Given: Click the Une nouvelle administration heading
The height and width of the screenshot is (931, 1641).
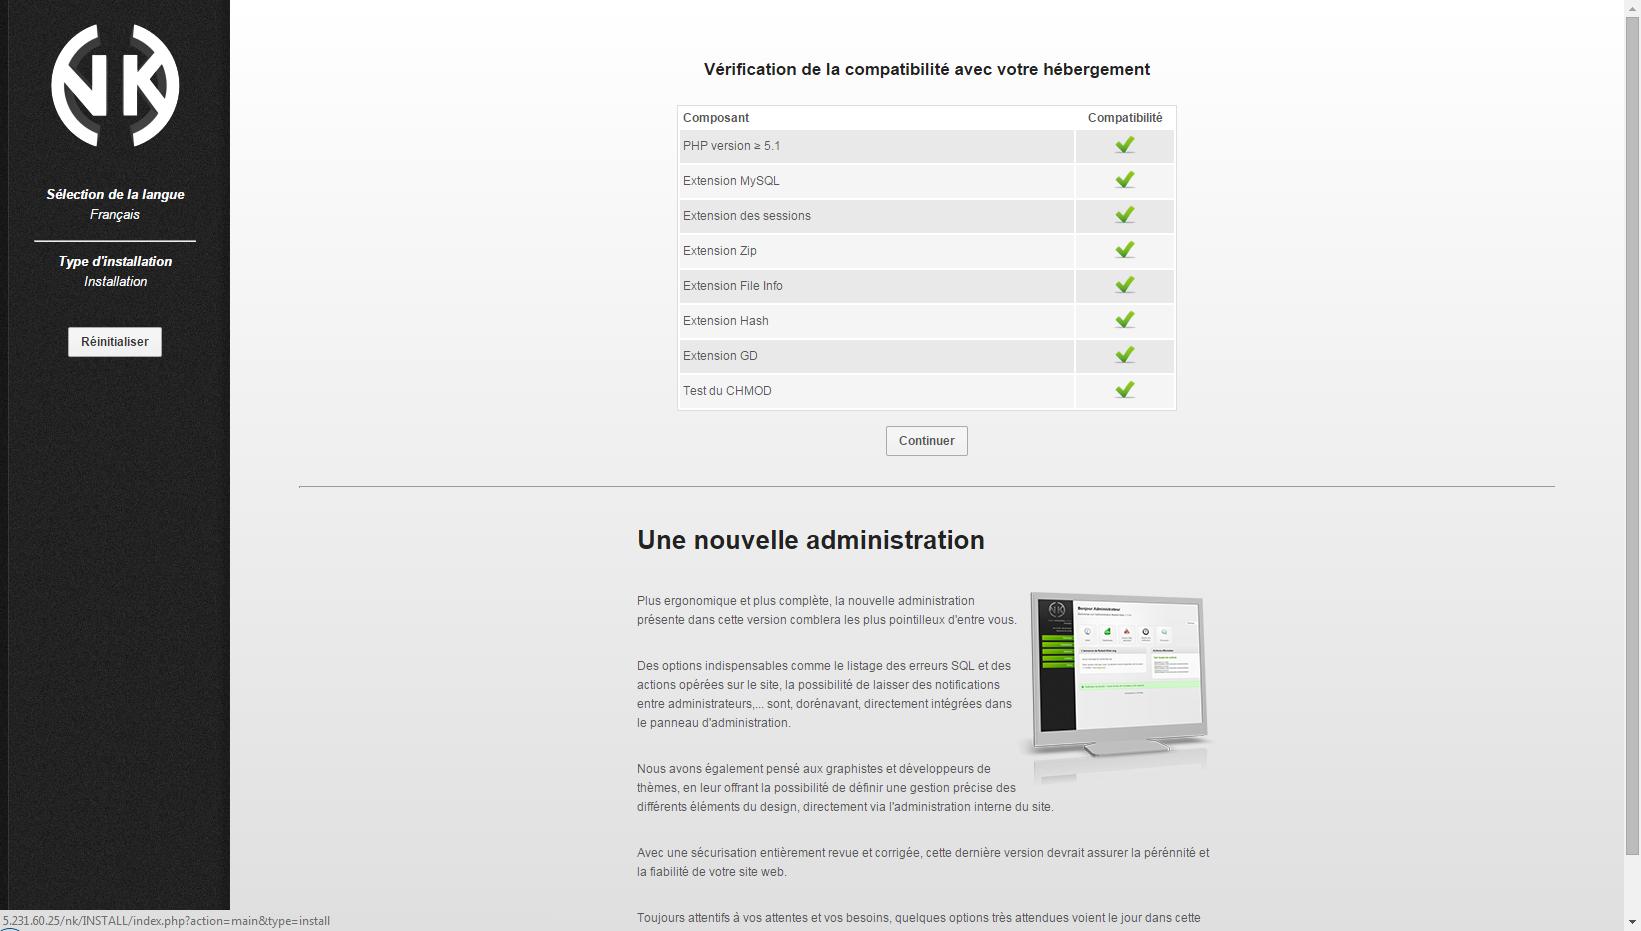Looking at the screenshot, I should click(x=811, y=540).
